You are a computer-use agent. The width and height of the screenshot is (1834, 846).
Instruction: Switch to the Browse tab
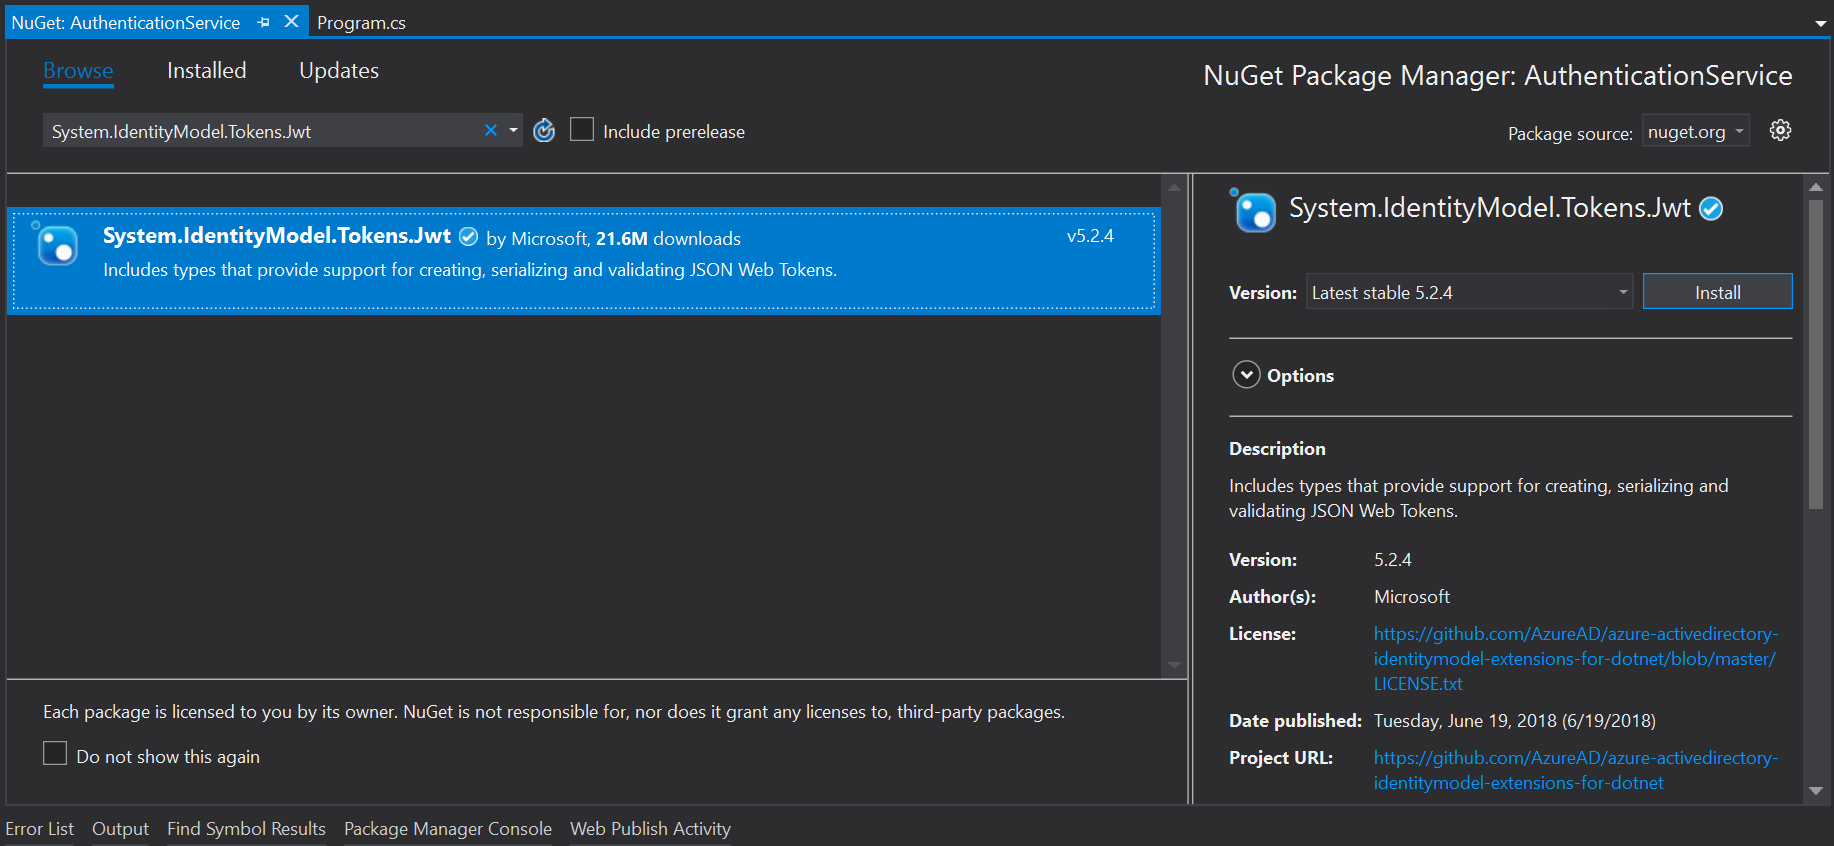(78, 71)
